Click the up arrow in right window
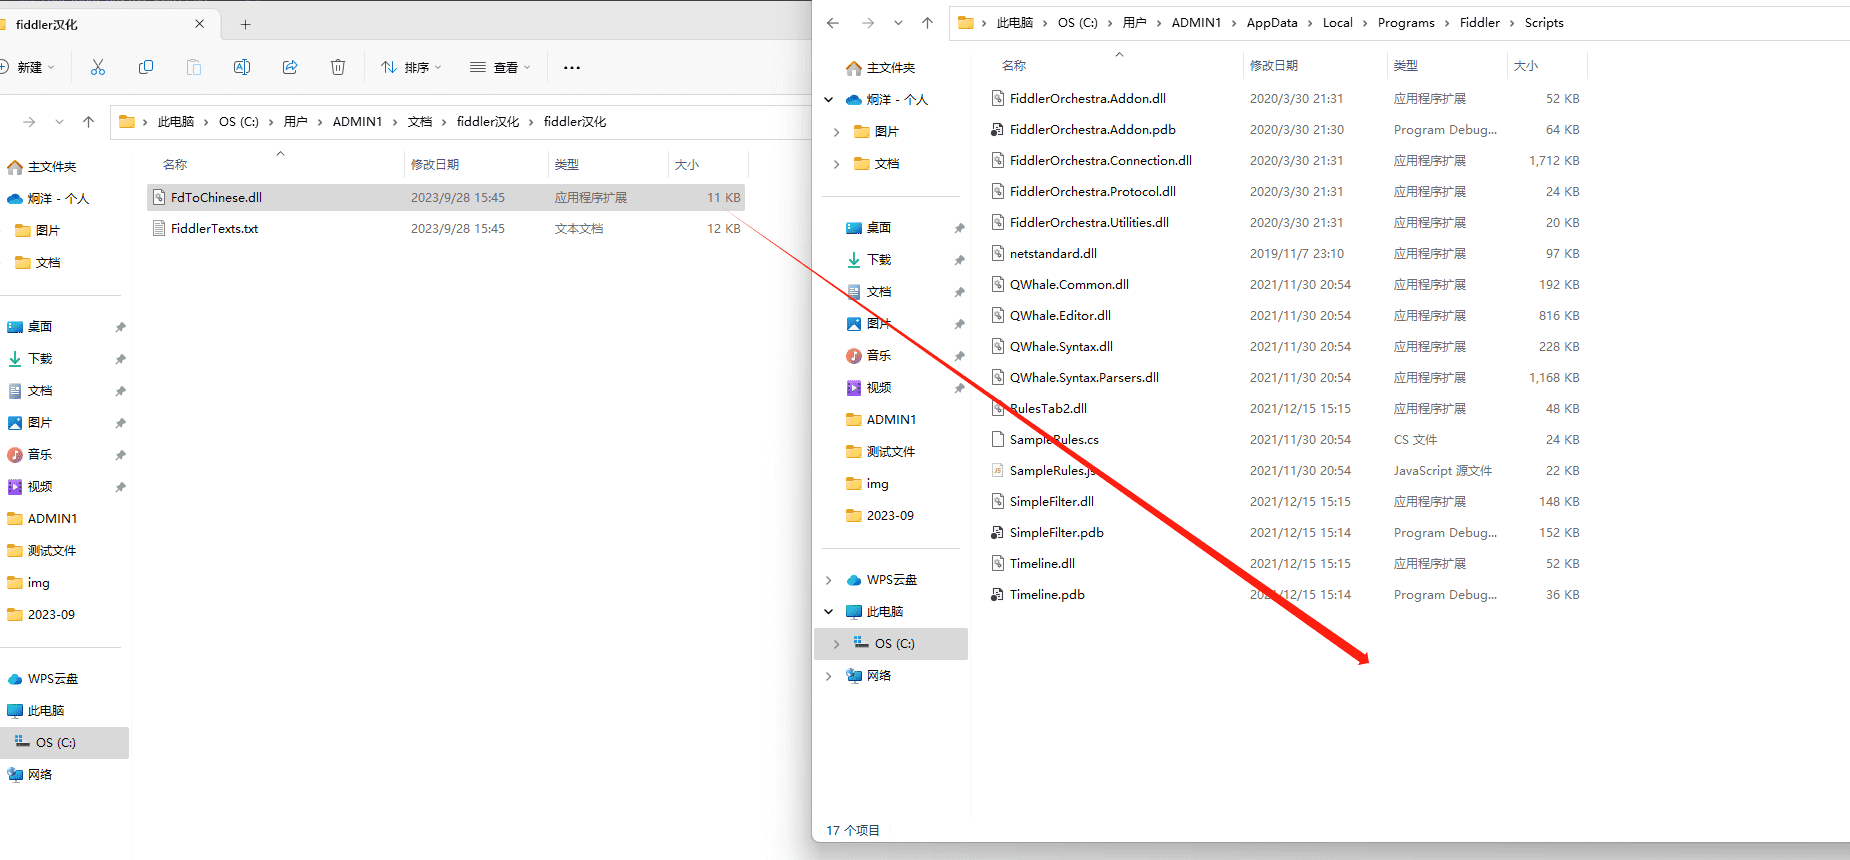Screen dimensions: 1850x860 (x=927, y=23)
